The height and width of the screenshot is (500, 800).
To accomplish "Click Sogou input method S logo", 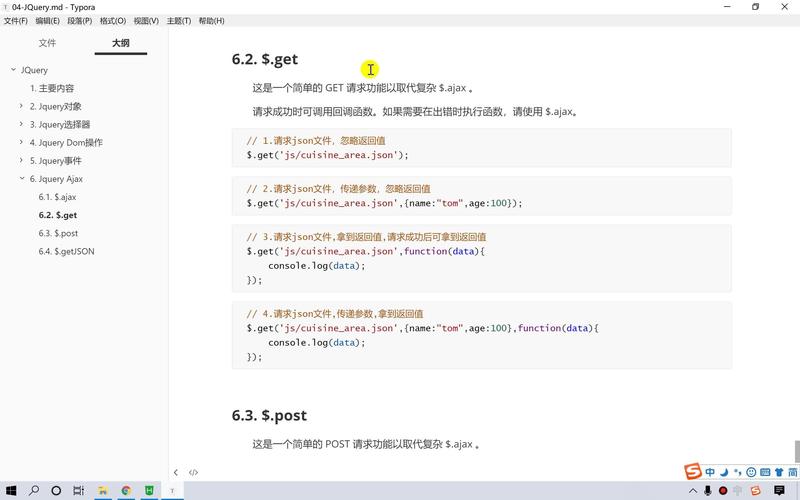I will (x=693, y=471).
